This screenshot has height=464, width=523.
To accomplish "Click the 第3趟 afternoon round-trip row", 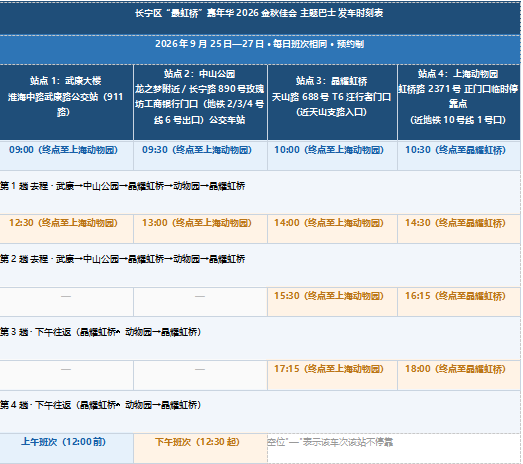I will 260,339.
